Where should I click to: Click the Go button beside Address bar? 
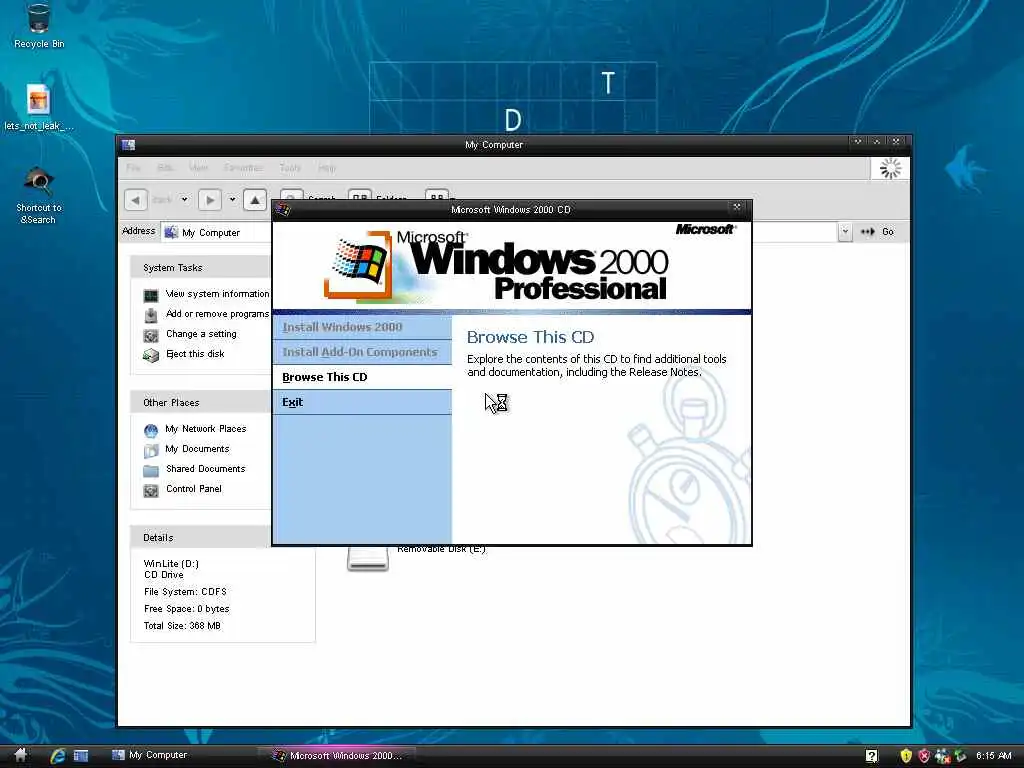(878, 232)
